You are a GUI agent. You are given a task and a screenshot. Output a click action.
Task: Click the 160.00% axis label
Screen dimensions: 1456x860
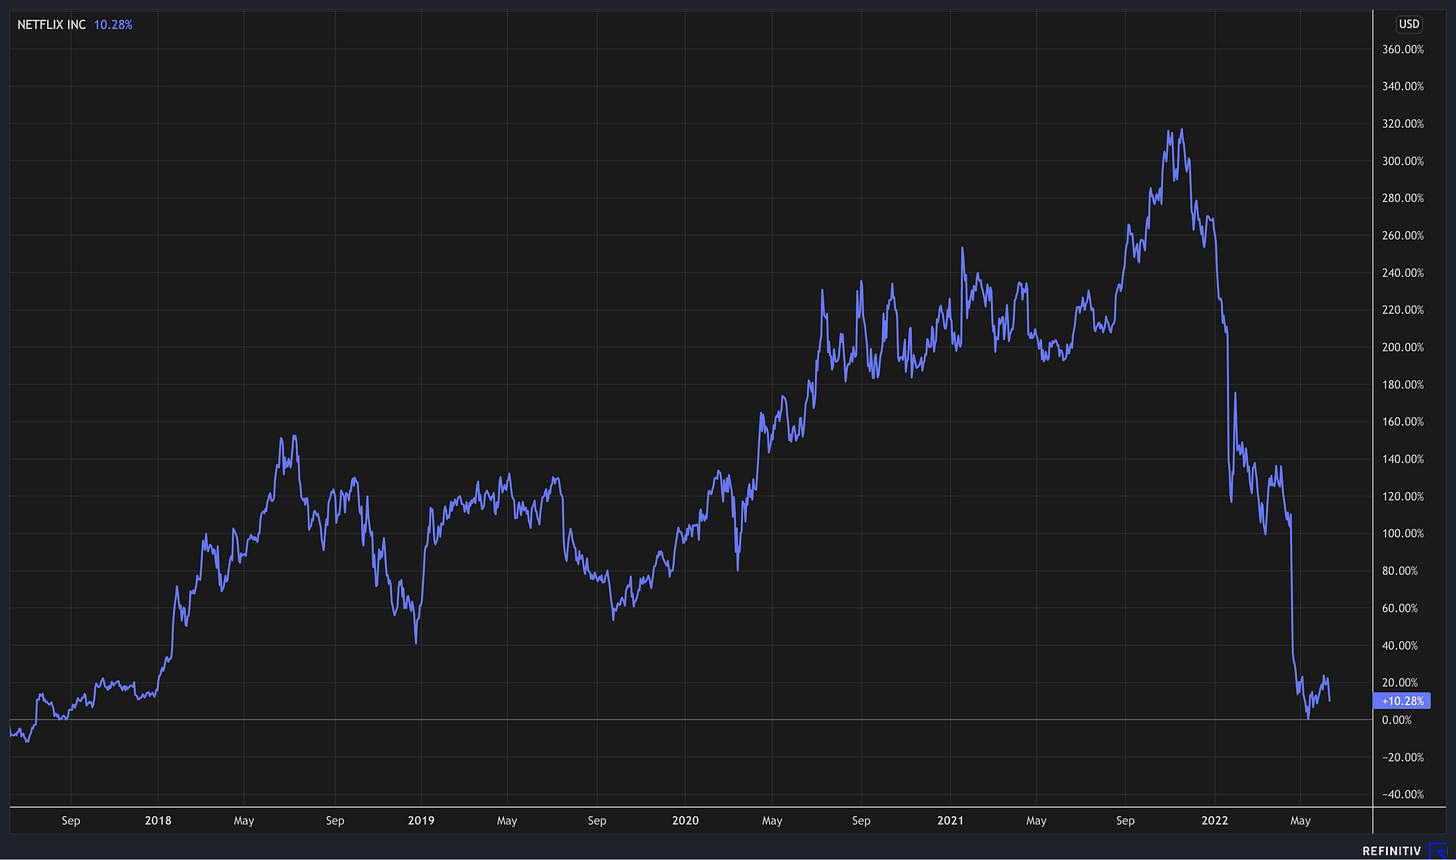pos(1402,422)
